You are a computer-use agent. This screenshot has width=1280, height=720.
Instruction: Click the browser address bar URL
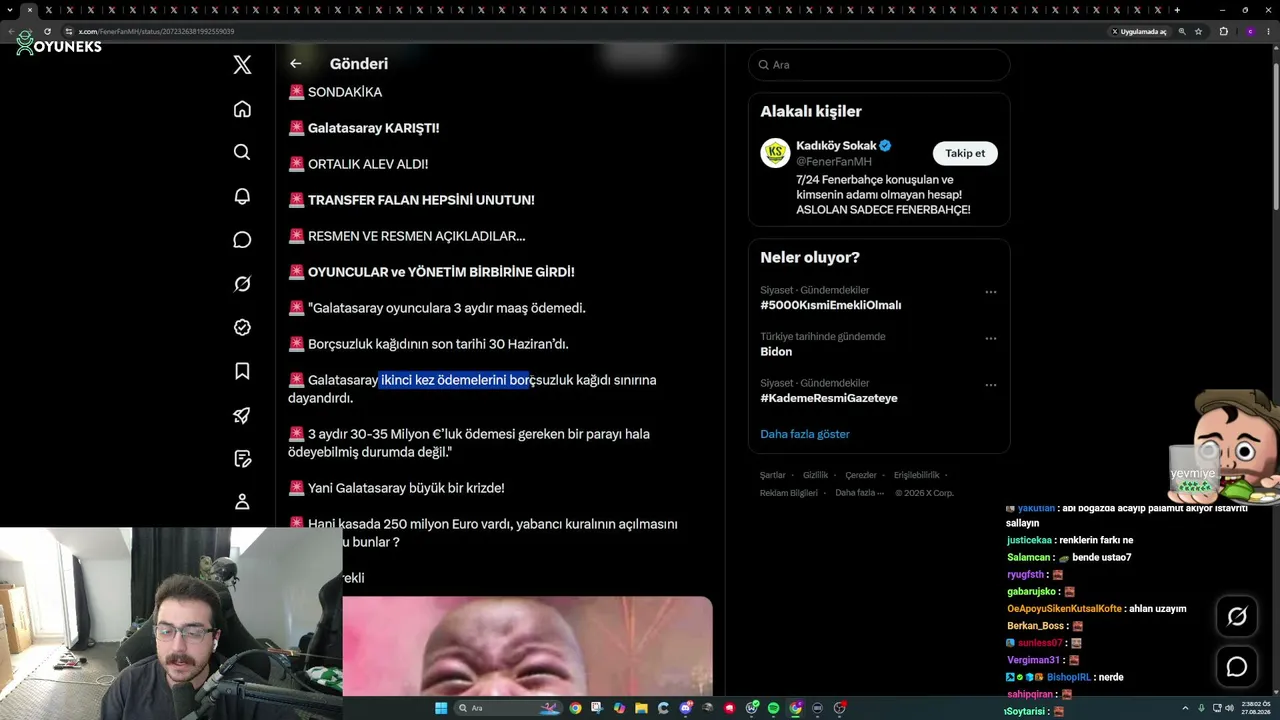pyautogui.click(x=157, y=31)
